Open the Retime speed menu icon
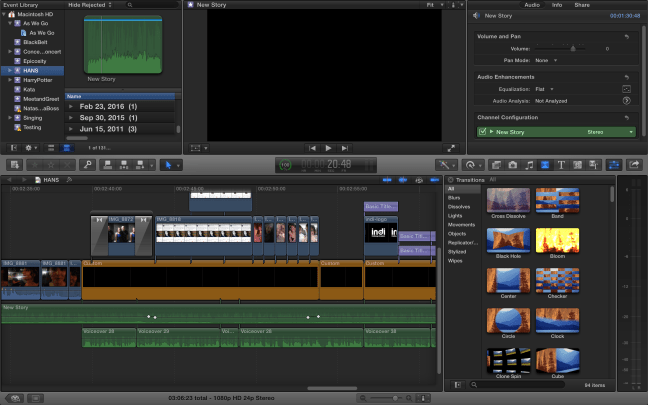Image resolution: width=648 pixels, height=405 pixels. coord(471,164)
